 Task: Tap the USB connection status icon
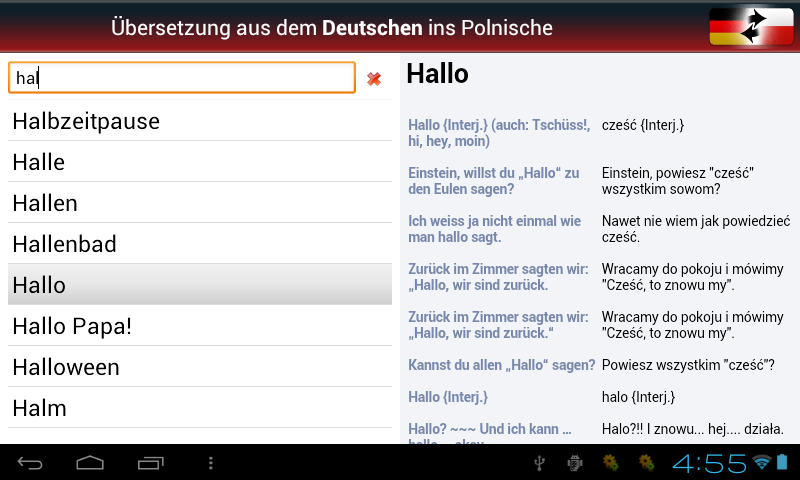point(539,463)
